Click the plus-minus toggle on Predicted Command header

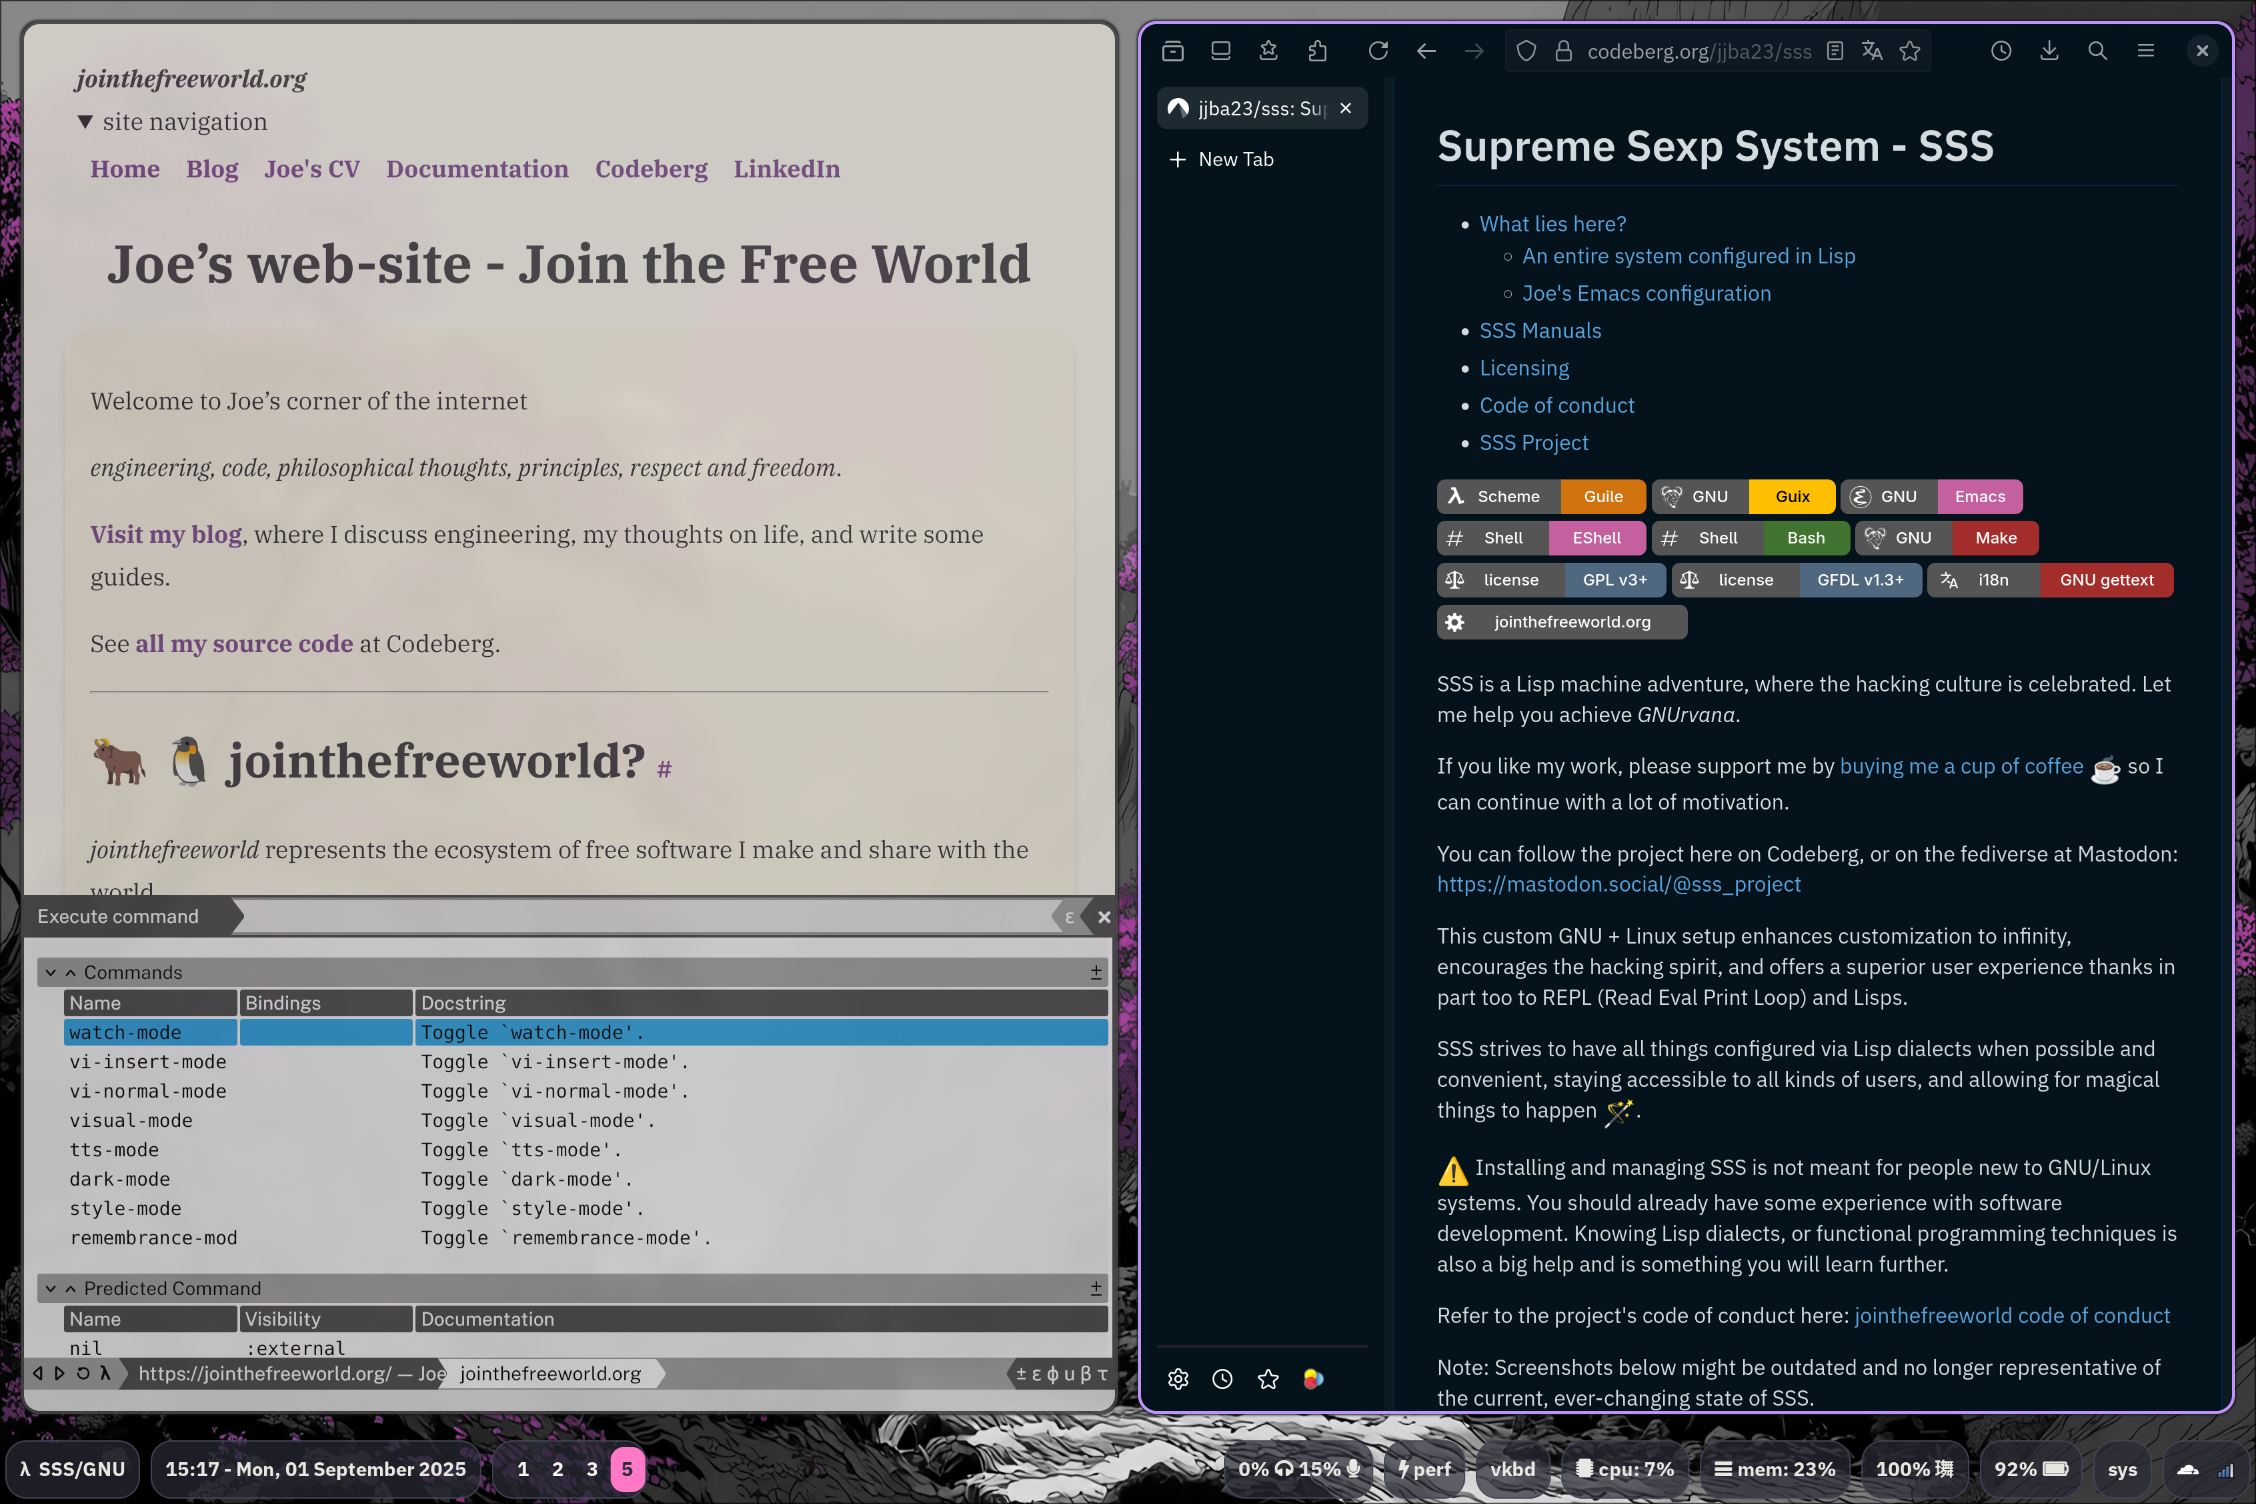coord(1096,1288)
